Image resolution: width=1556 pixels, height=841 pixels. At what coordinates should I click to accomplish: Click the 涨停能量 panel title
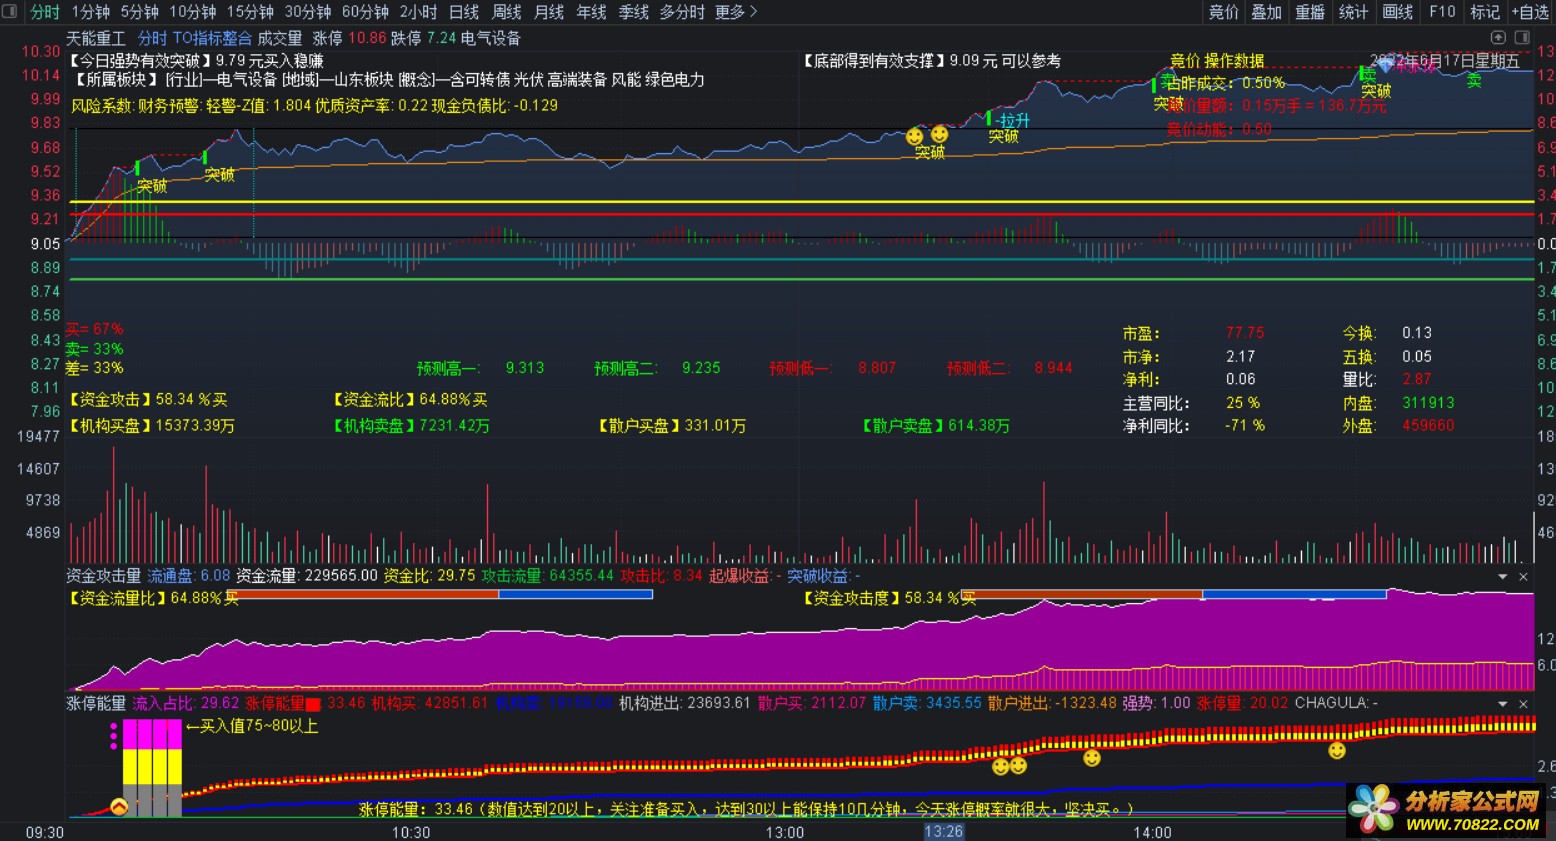pyautogui.click(x=96, y=703)
